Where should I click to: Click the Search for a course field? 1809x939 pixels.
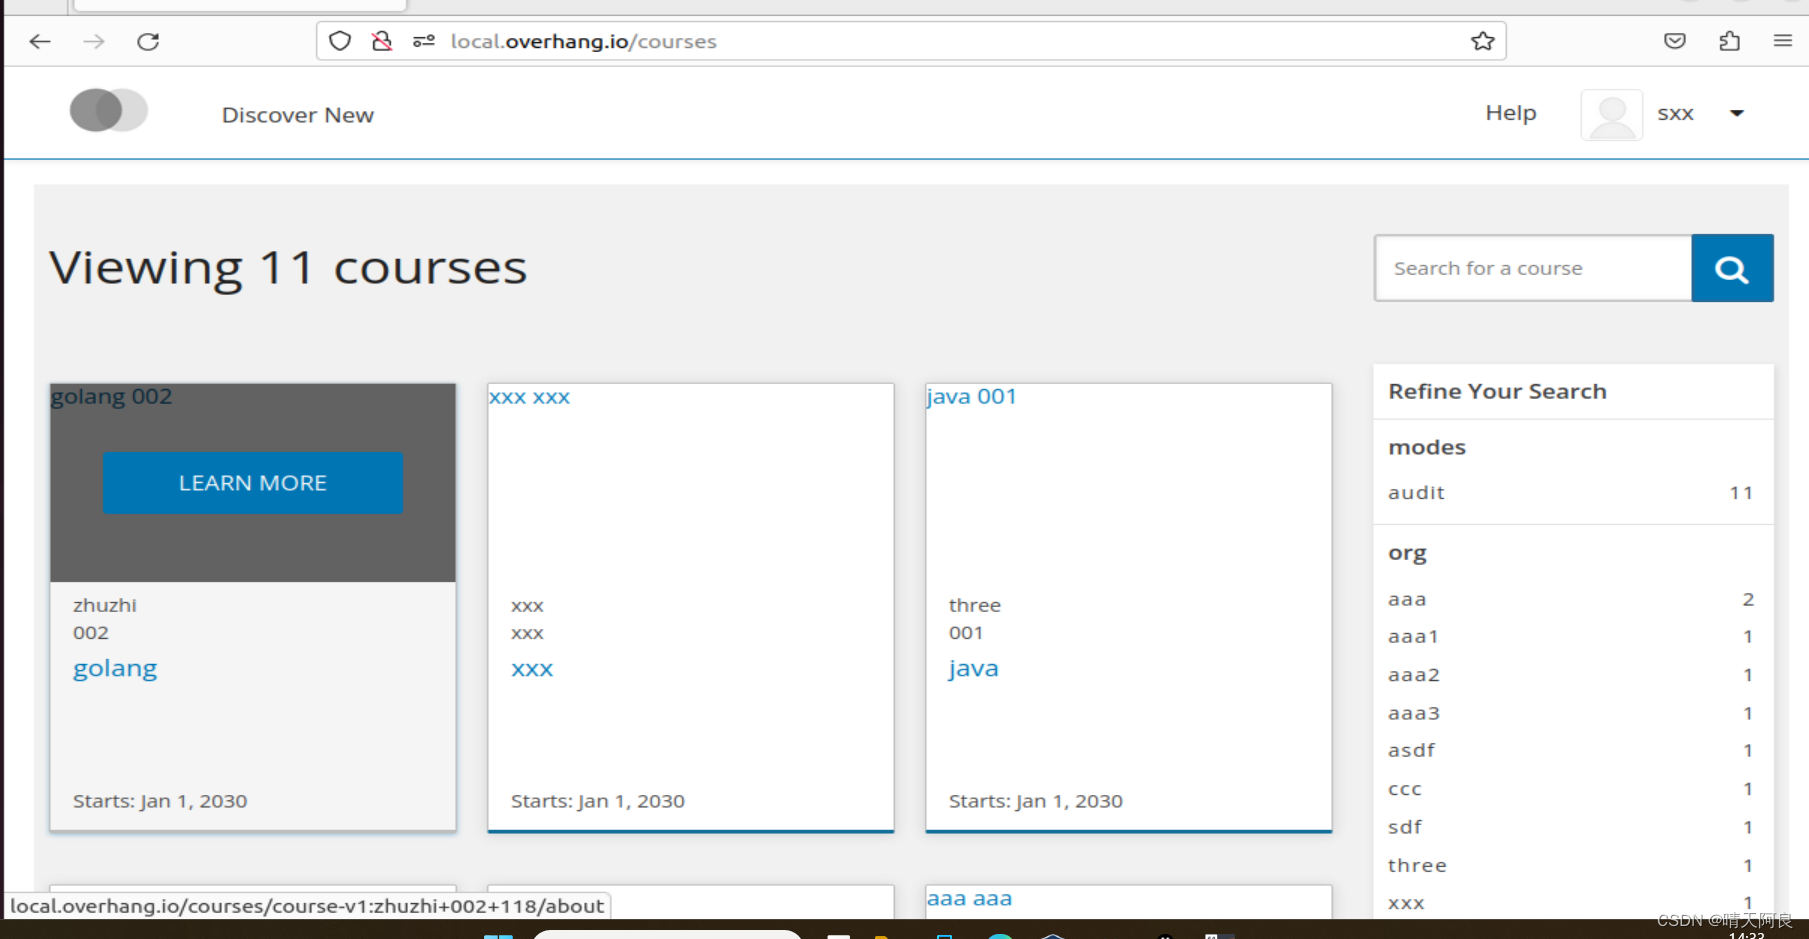1531,267
